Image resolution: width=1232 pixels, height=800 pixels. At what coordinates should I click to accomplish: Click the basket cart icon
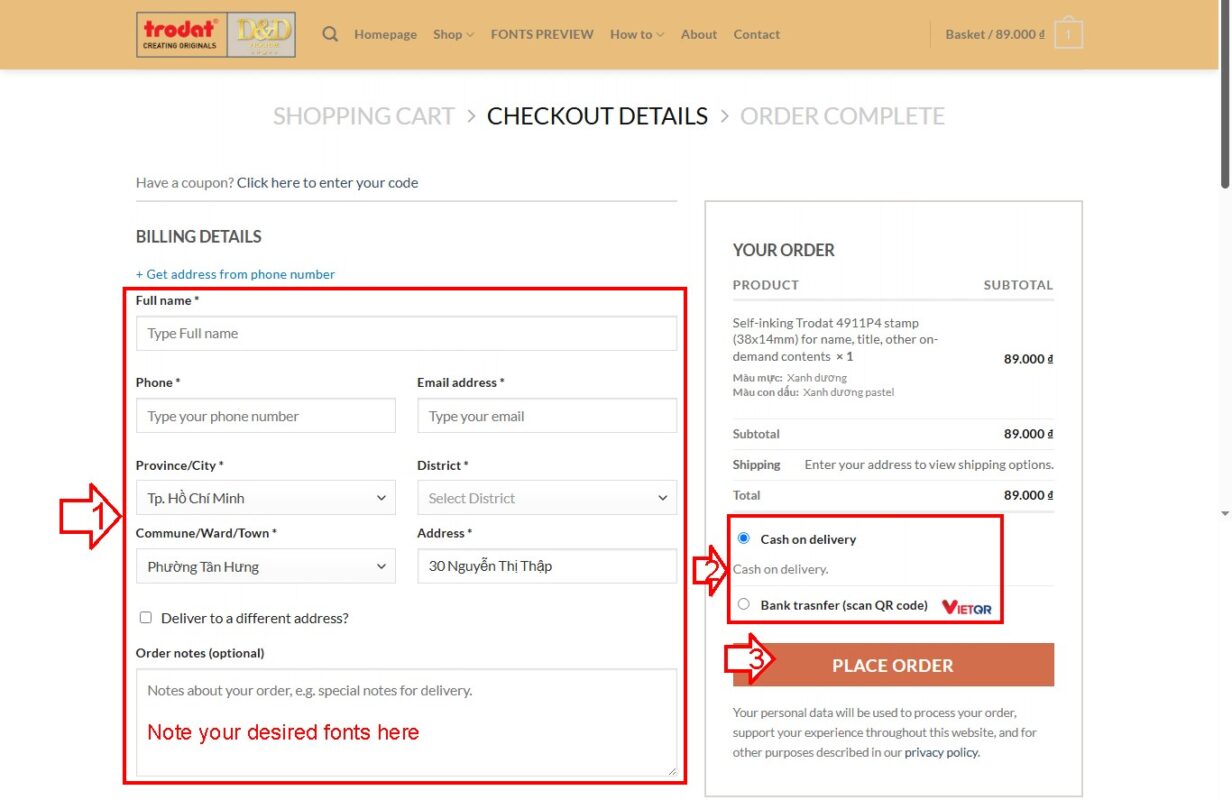pos(1068,35)
